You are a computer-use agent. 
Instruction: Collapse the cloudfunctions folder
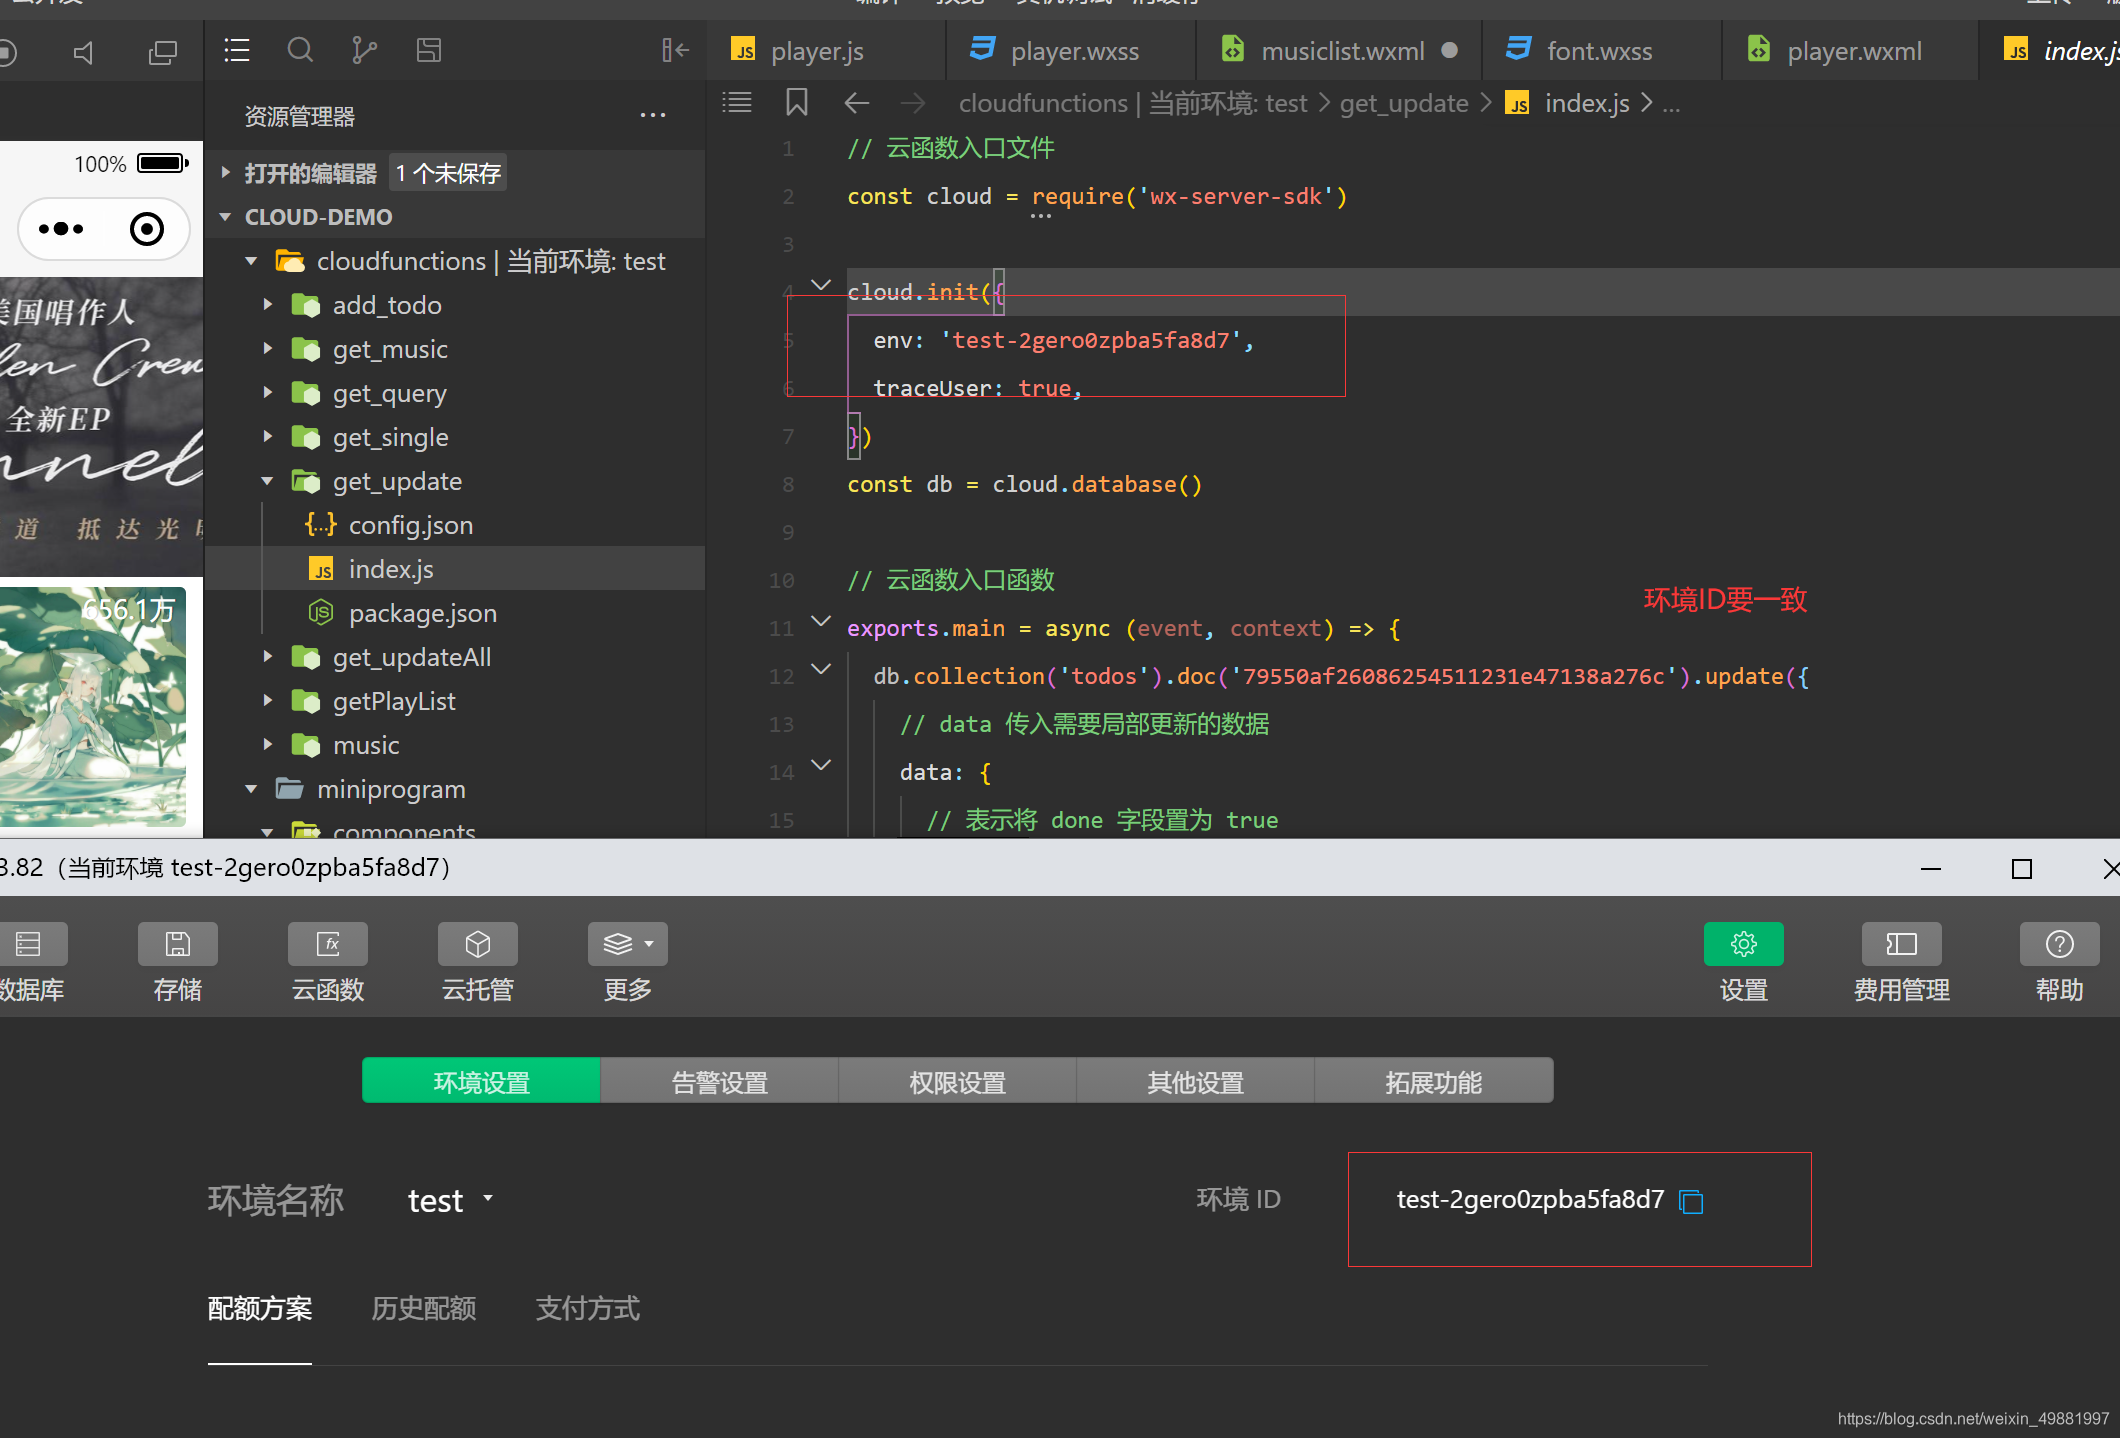point(251,261)
